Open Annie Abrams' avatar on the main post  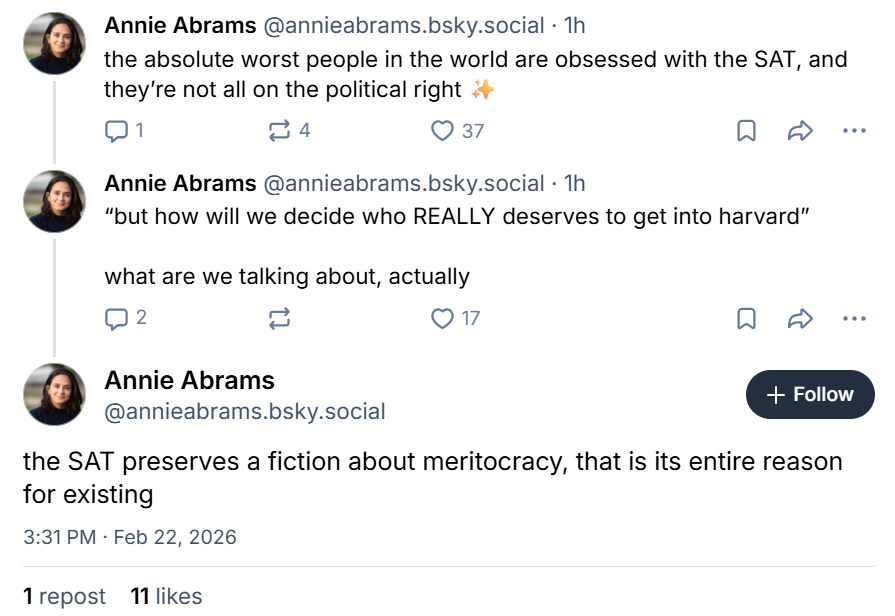click(x=54, y=395)
